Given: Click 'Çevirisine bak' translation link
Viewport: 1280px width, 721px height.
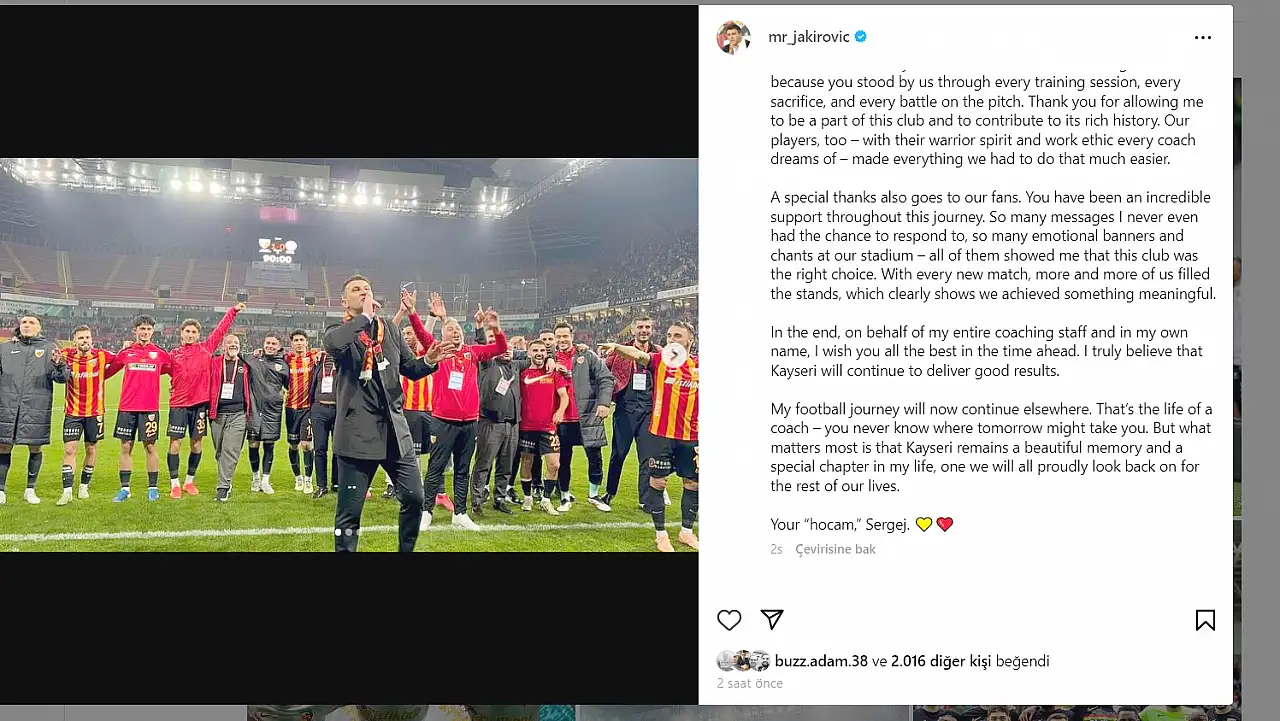Looking at the screenshot, I should pyautogui.click(x=835, y=549).
